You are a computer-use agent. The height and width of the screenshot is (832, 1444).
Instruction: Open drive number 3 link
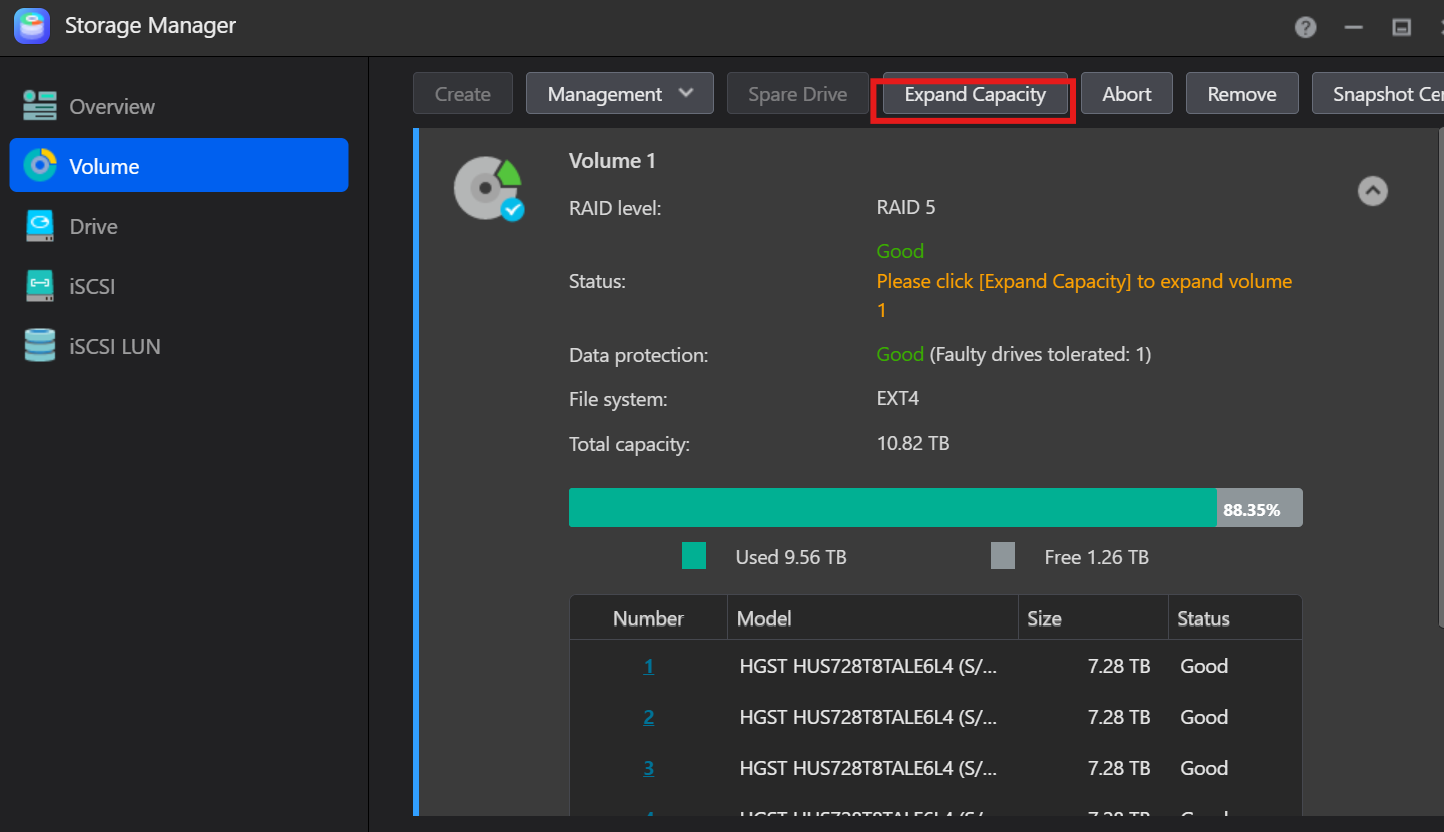pyautogui.click(x=648, y=768)
